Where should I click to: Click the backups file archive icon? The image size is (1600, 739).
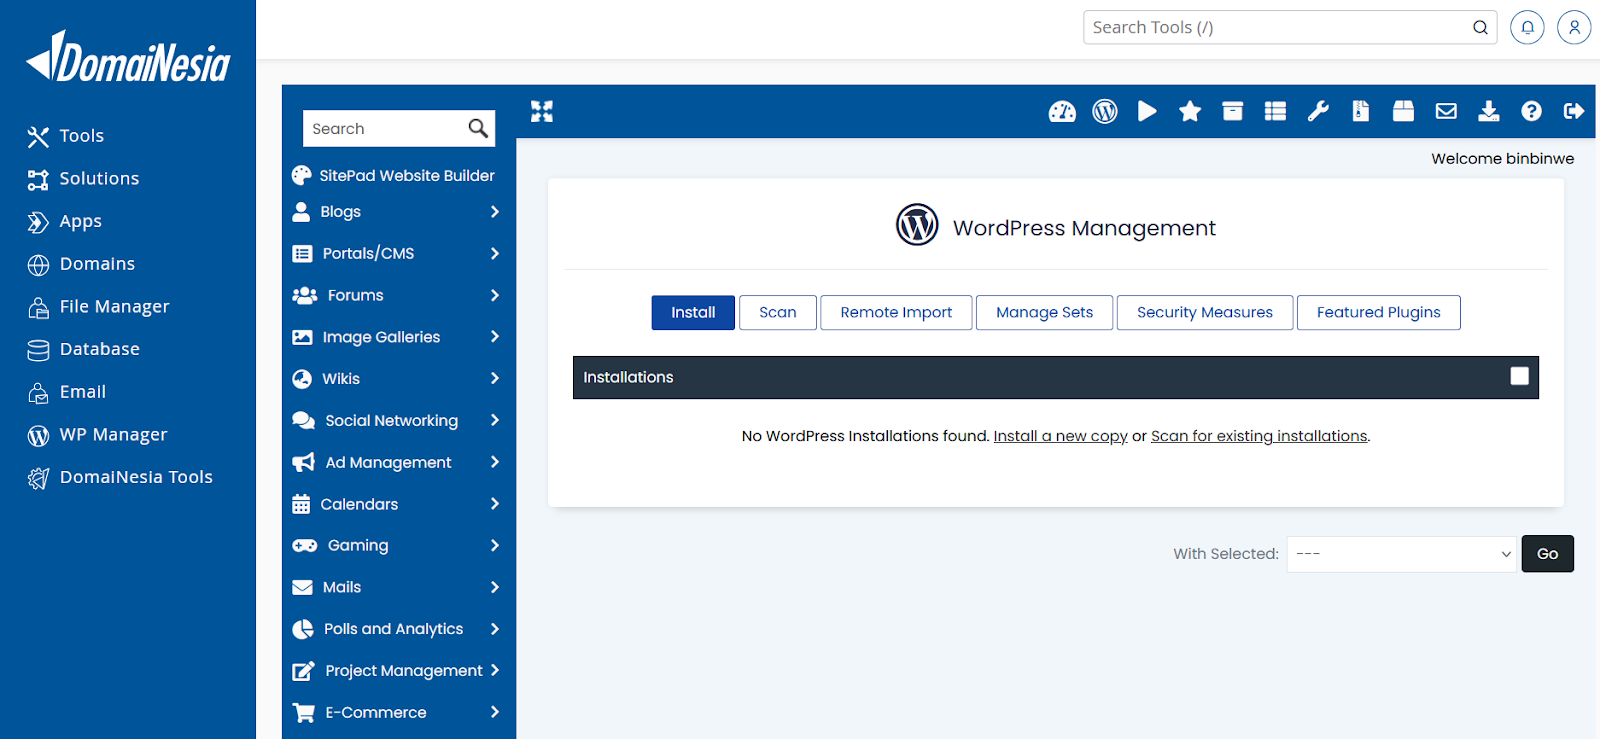[x=1361, y=111]
